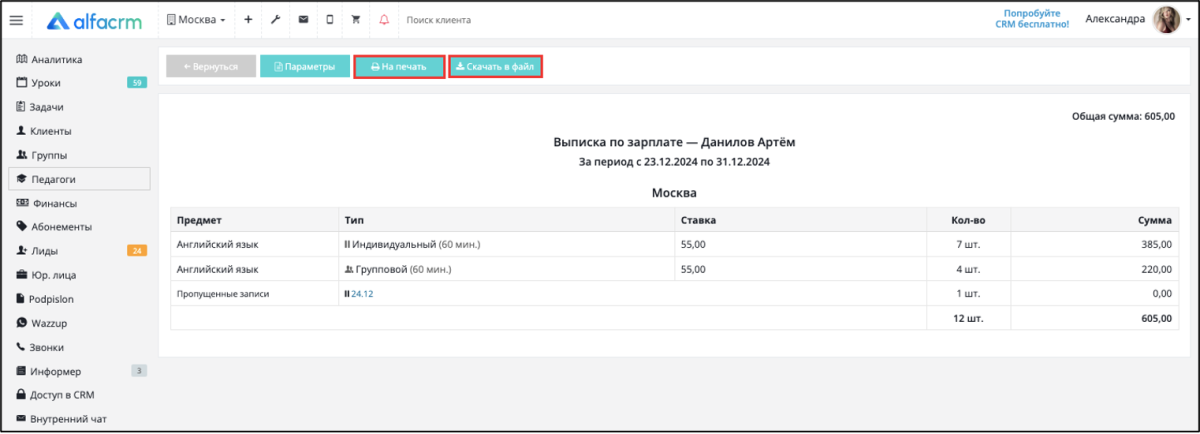1200x434 pixels.
Task: Open the red notifications bell
Action: (384, 20)
